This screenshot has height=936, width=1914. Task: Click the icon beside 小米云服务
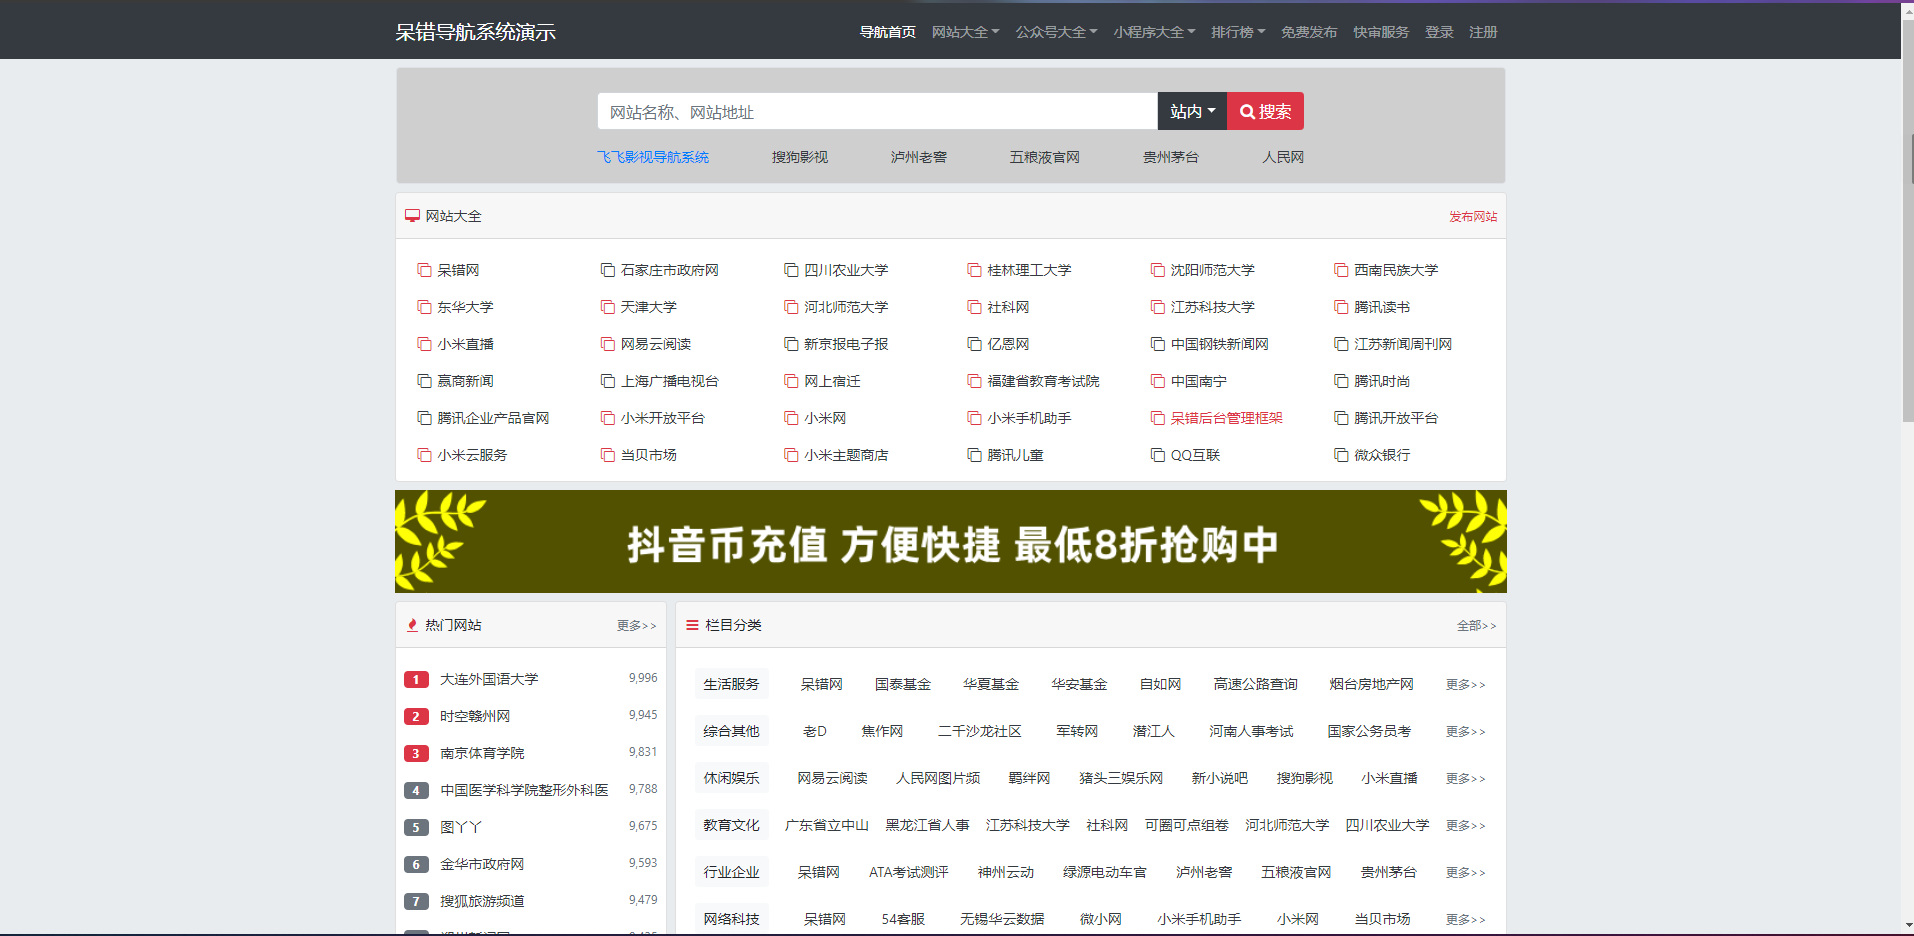424,455
